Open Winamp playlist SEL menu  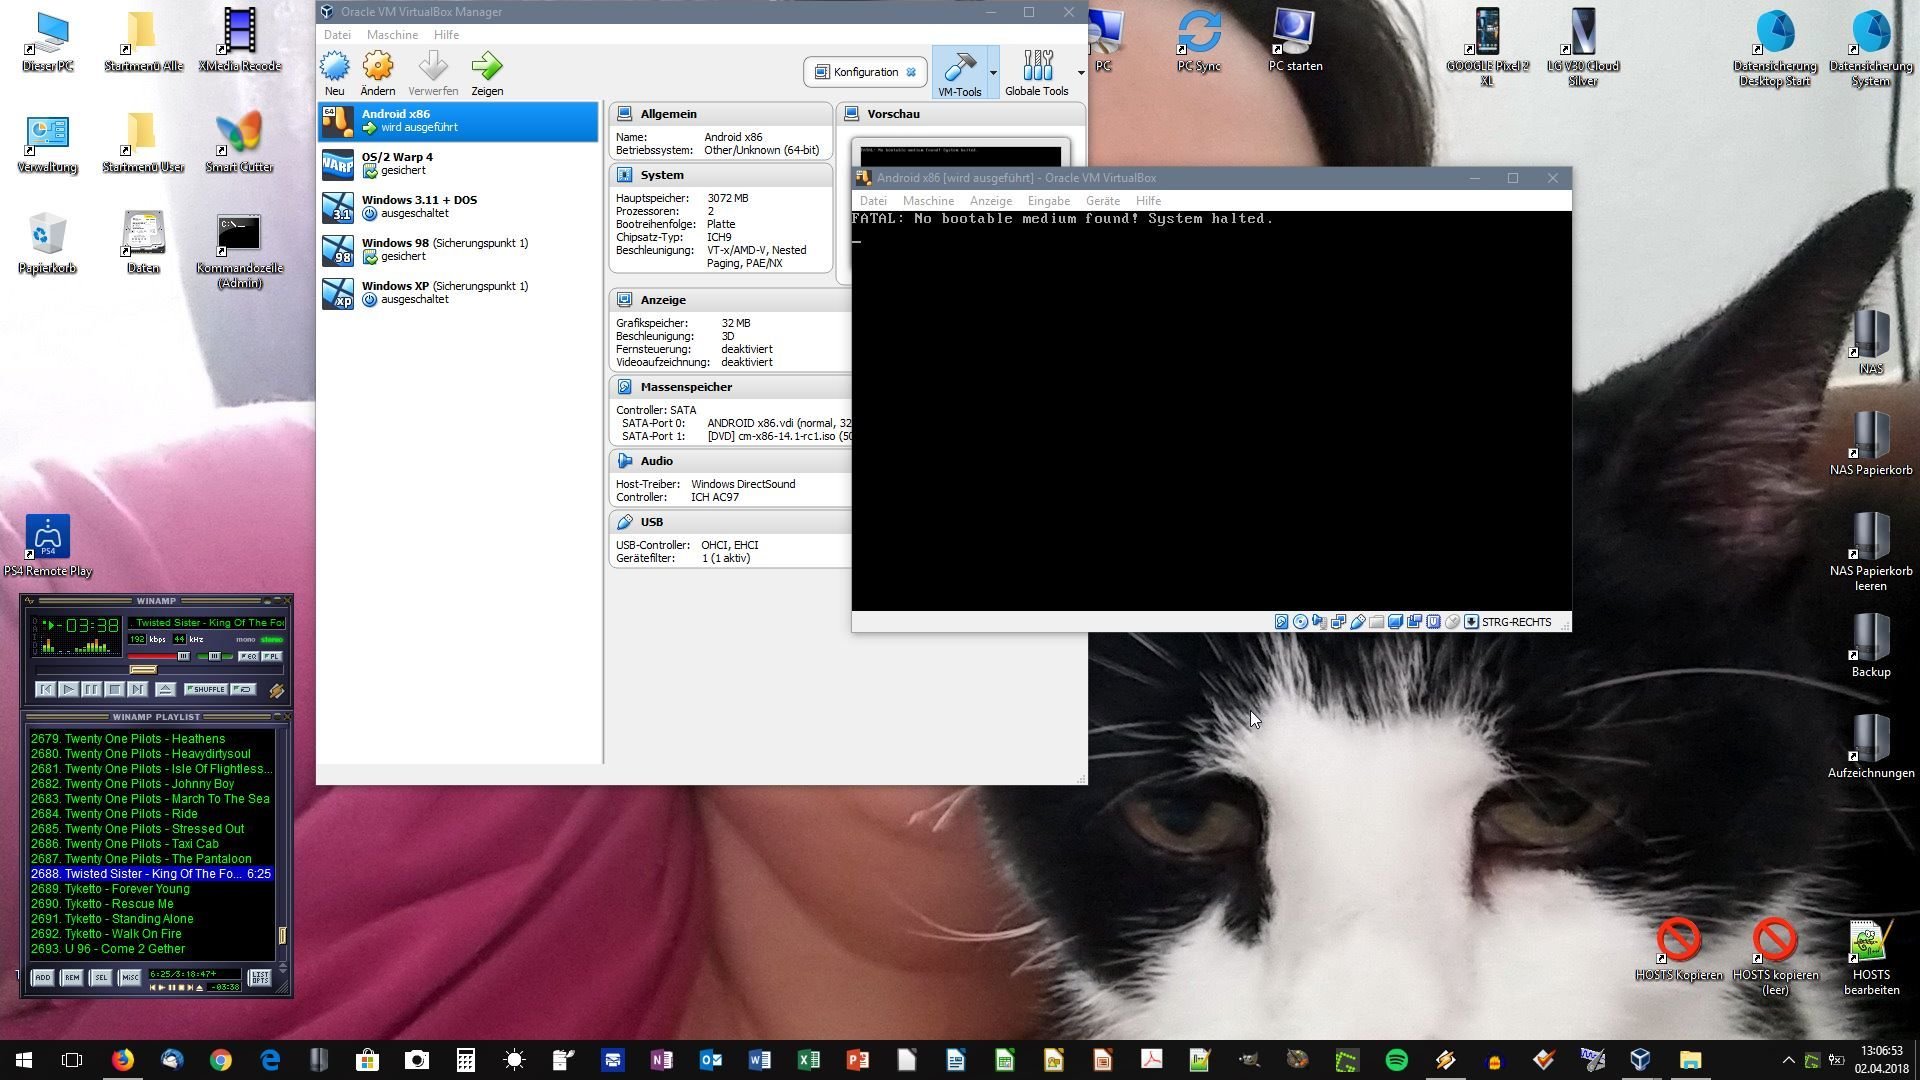point(101,977)
